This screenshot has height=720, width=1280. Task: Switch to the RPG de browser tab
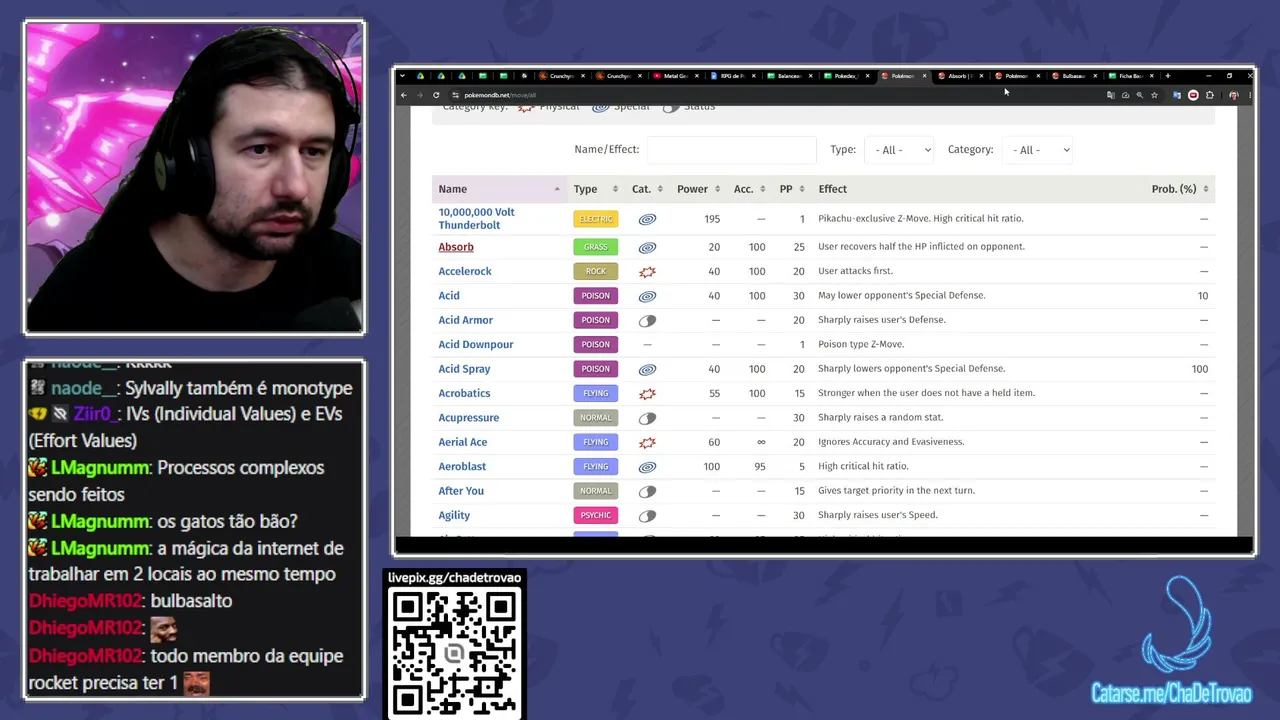732,76
